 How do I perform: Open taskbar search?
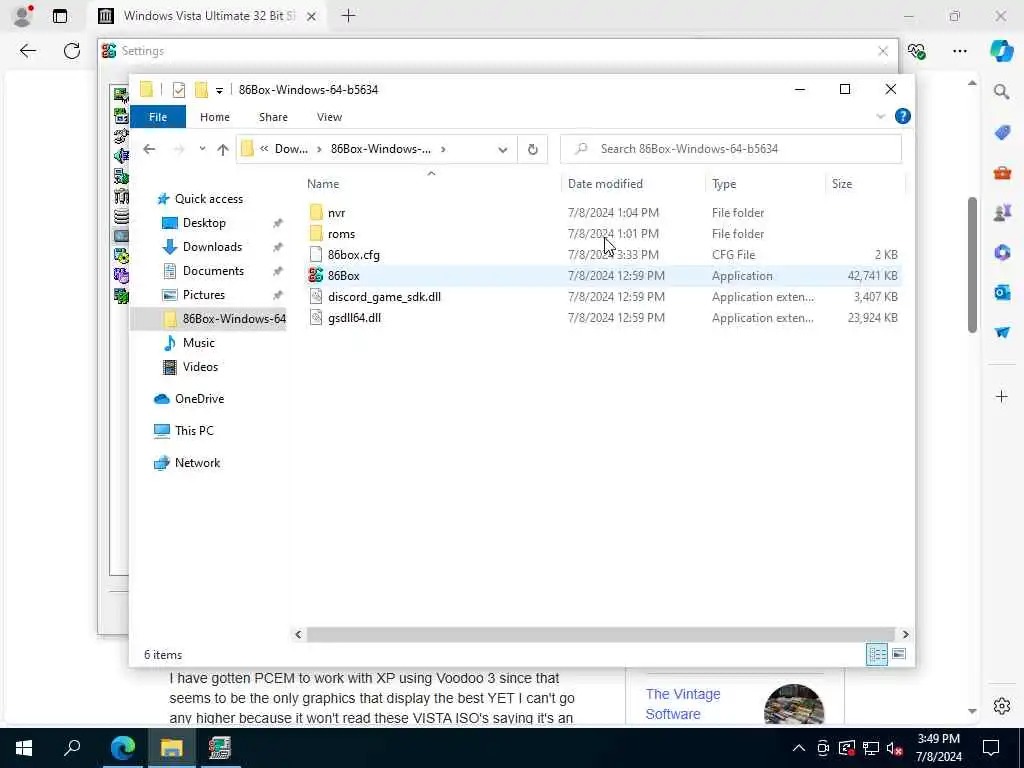72,748
